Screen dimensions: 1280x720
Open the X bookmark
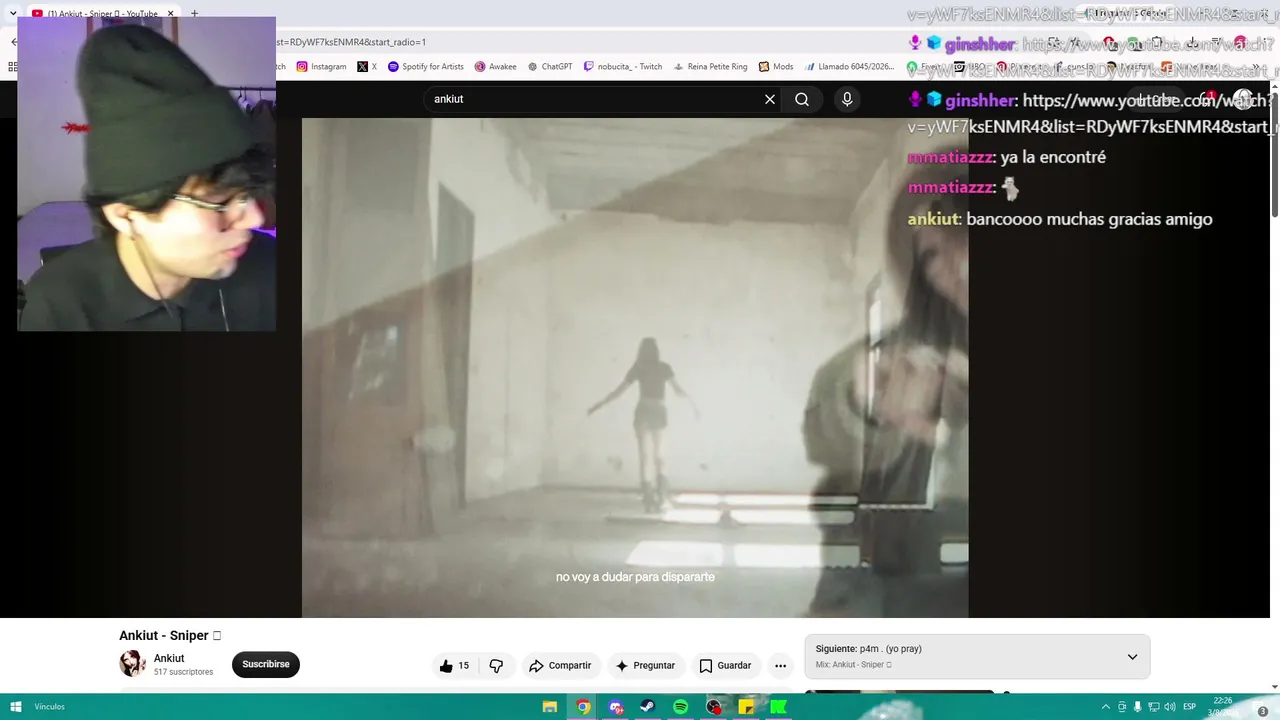pyautogui.click(x=367, y=67)
